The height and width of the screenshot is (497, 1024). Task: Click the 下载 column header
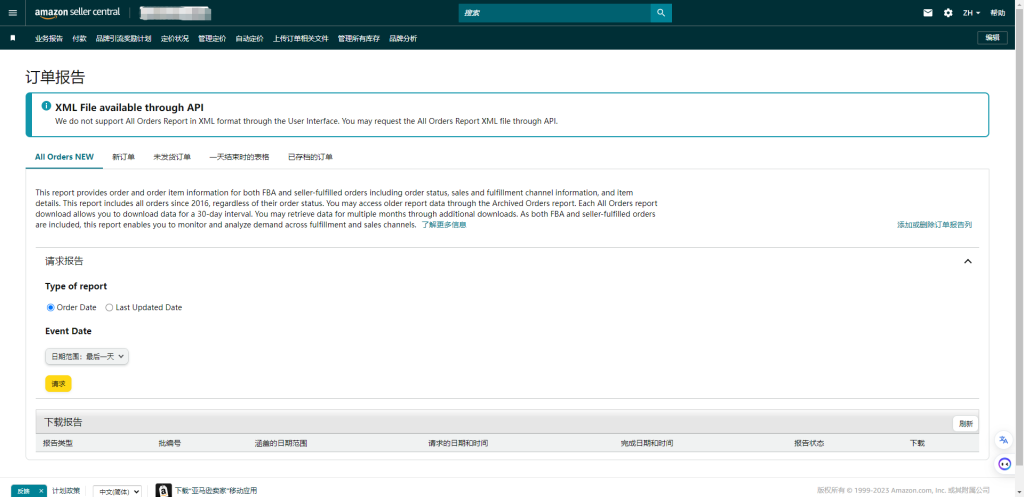pyautogui.click(x=918, y=443)
